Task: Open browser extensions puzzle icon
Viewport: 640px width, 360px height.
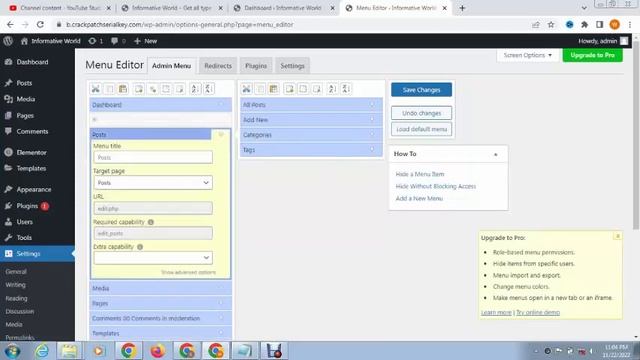Action: point(584,24)
